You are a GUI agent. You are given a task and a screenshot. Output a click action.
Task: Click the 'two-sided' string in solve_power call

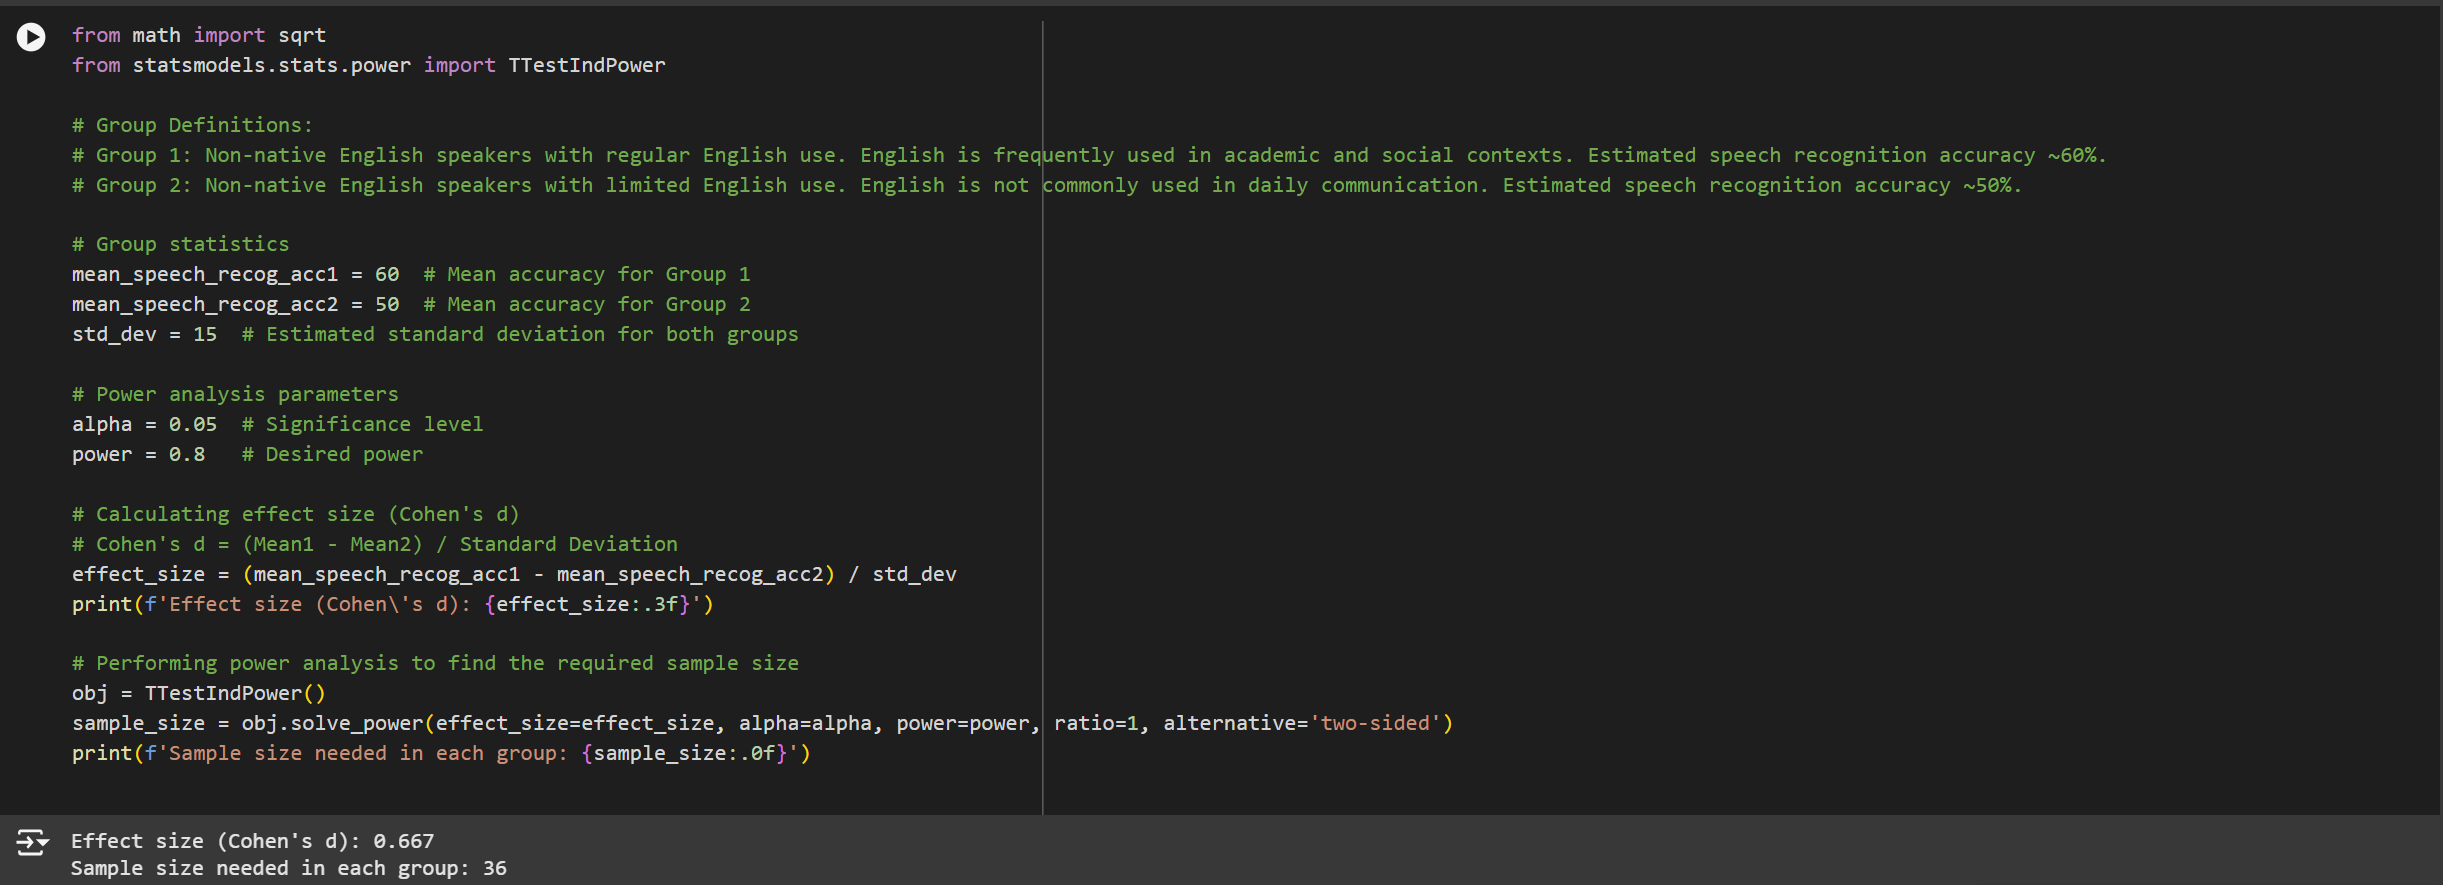[1375, 723]
